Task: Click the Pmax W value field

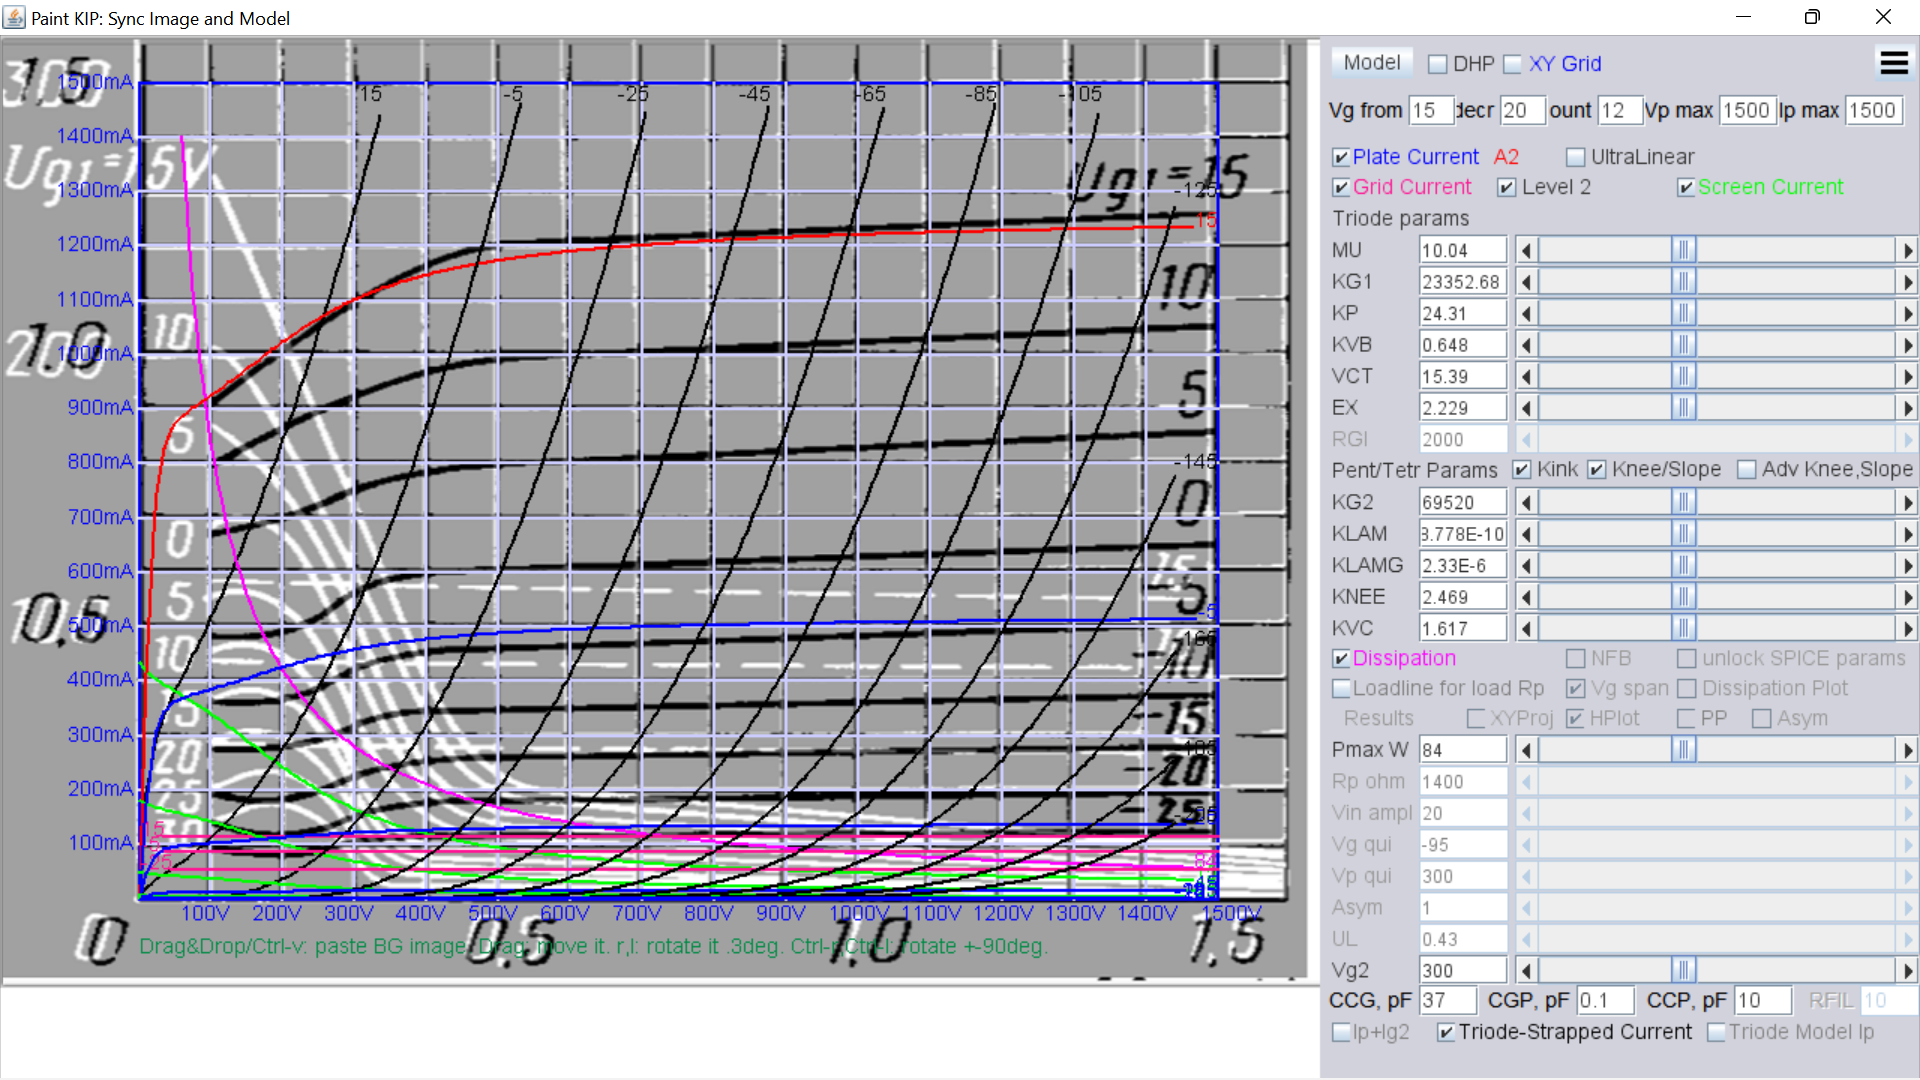Action: pyautogui.click(x=1463, y=749)
